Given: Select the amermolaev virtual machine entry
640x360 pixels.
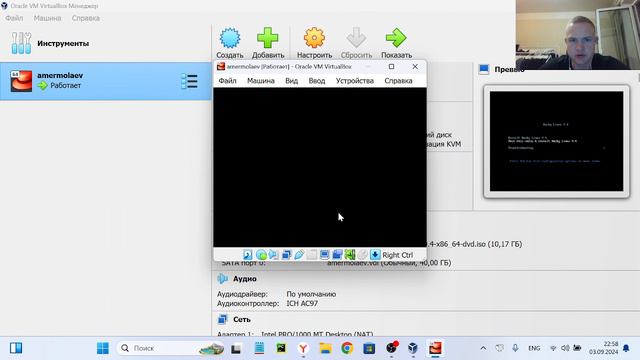Looking at the screenshot, I should tap(105, 81).
